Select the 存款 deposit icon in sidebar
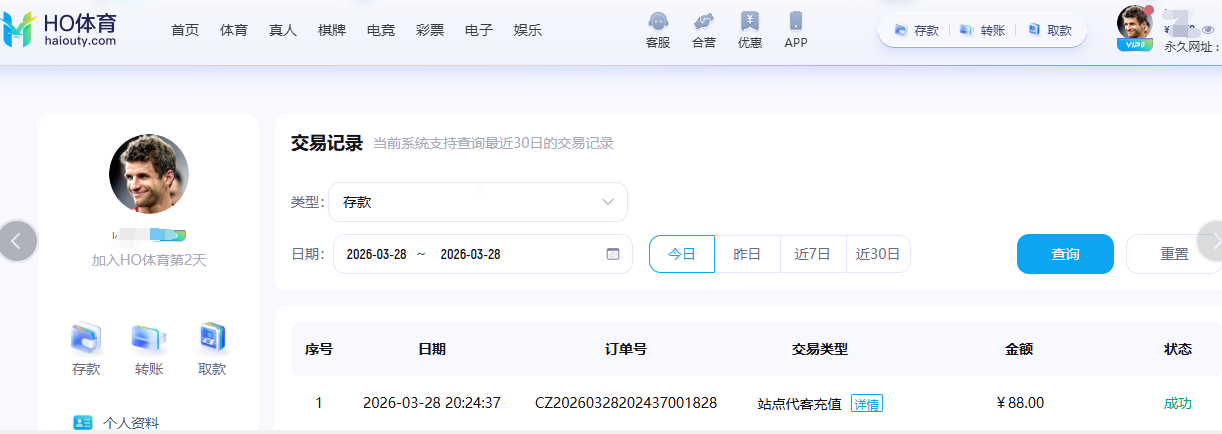The image size is (1222, 434). (86, 339)
